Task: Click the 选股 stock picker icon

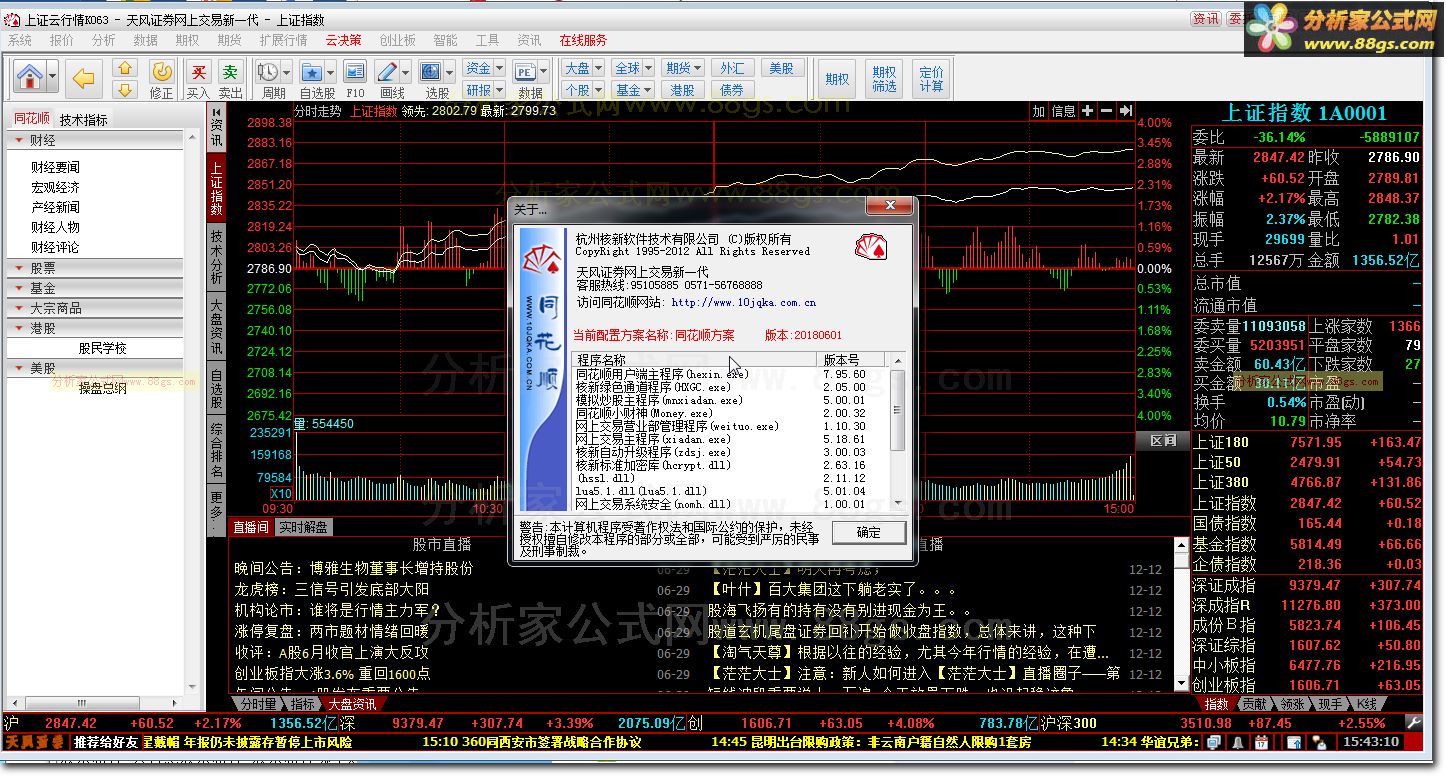Action: click(x=431, y=72)
